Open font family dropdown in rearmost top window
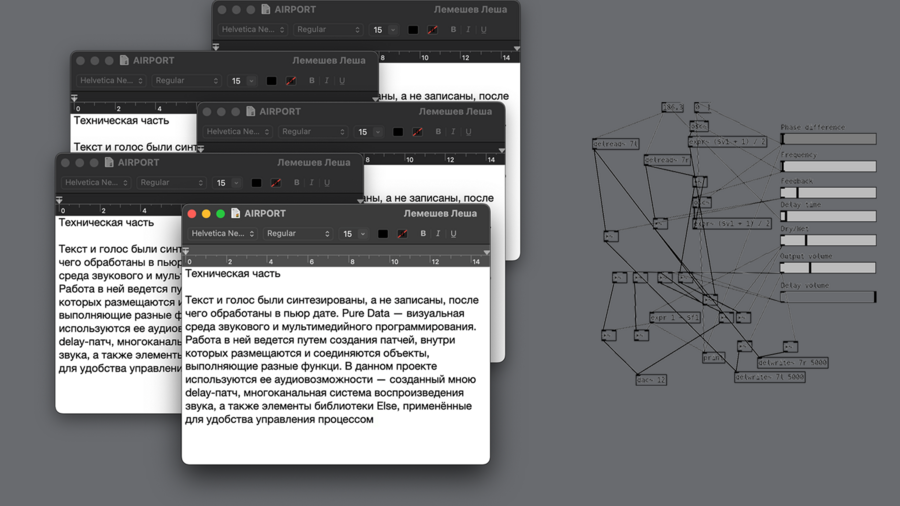This screenshot has height=506, width=900. (x=253, y=29)
